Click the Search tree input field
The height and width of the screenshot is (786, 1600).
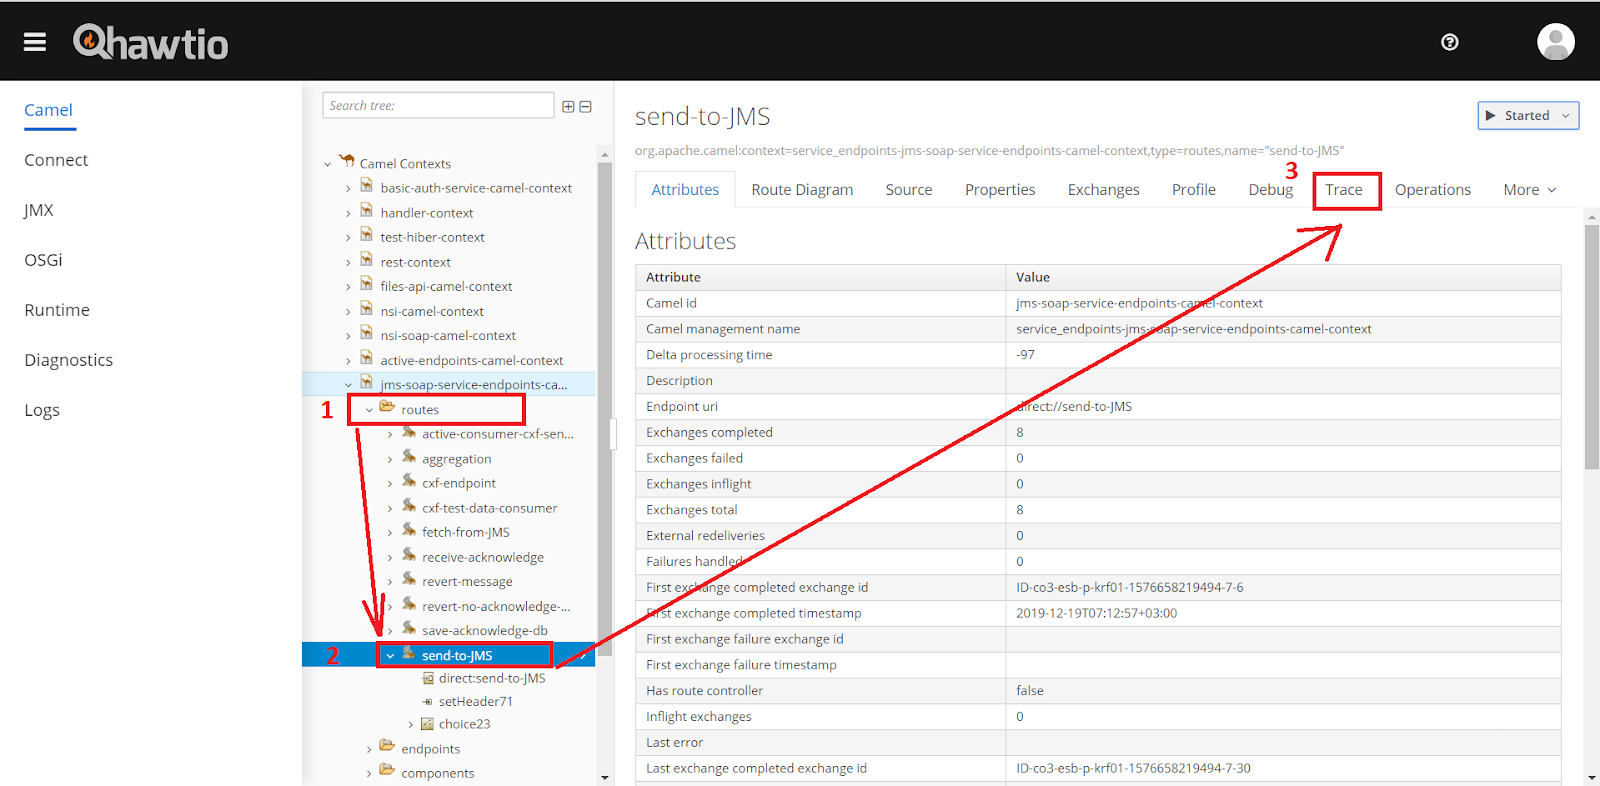tap(438, 105)
